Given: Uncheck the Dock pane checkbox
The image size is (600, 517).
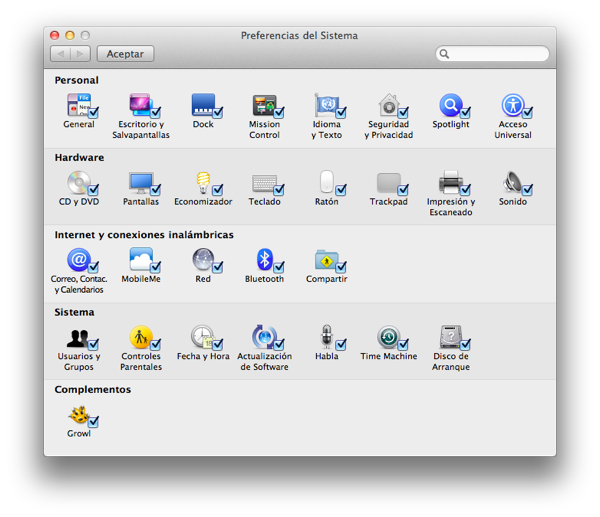Looking at the screenshot, I should [218, 113].
